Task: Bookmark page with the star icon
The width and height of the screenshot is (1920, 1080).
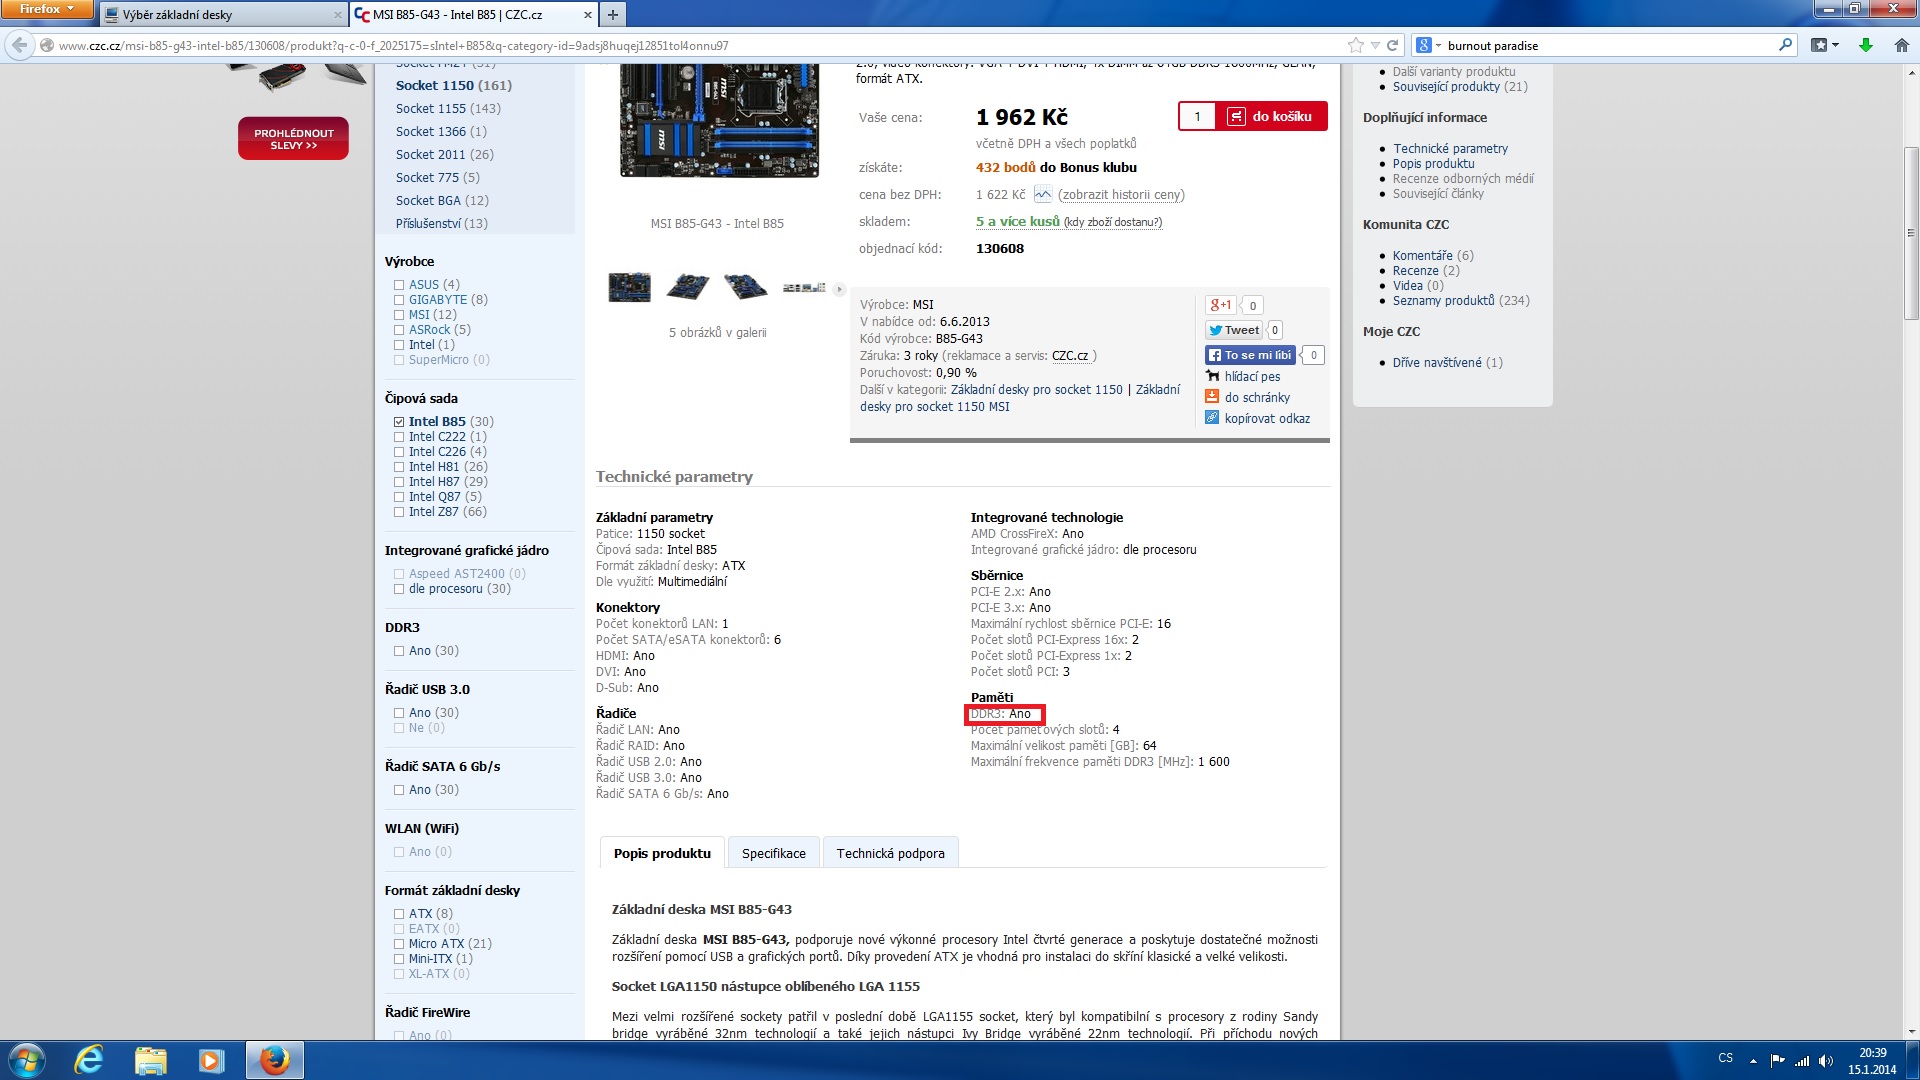Action: 1355,45
